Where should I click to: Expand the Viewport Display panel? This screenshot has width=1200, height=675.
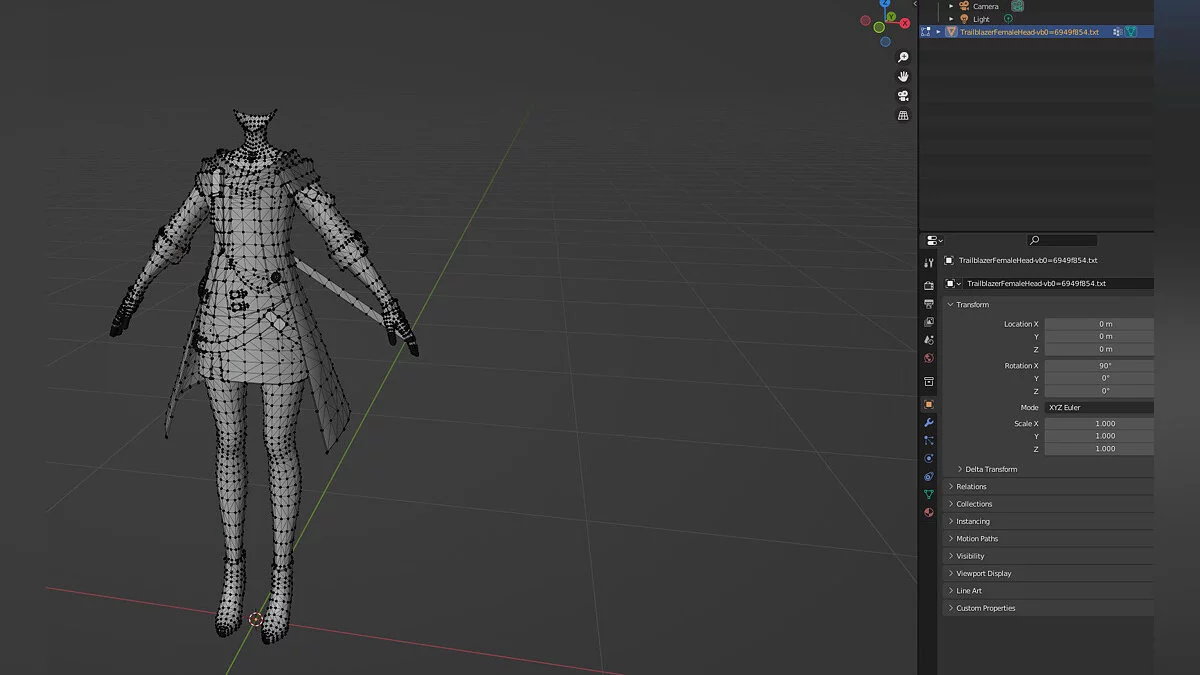983,574
